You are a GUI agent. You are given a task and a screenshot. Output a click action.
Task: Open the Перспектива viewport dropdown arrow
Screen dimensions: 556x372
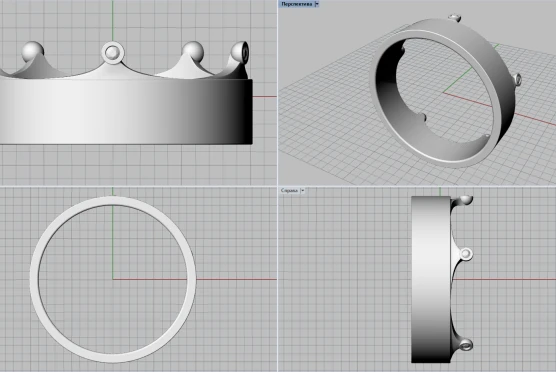[x=317, y=4]
